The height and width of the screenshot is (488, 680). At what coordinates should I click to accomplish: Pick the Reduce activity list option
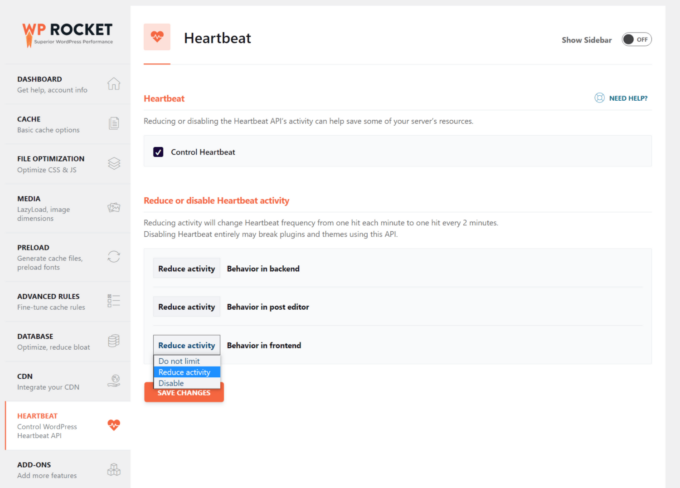coord(186,372)
